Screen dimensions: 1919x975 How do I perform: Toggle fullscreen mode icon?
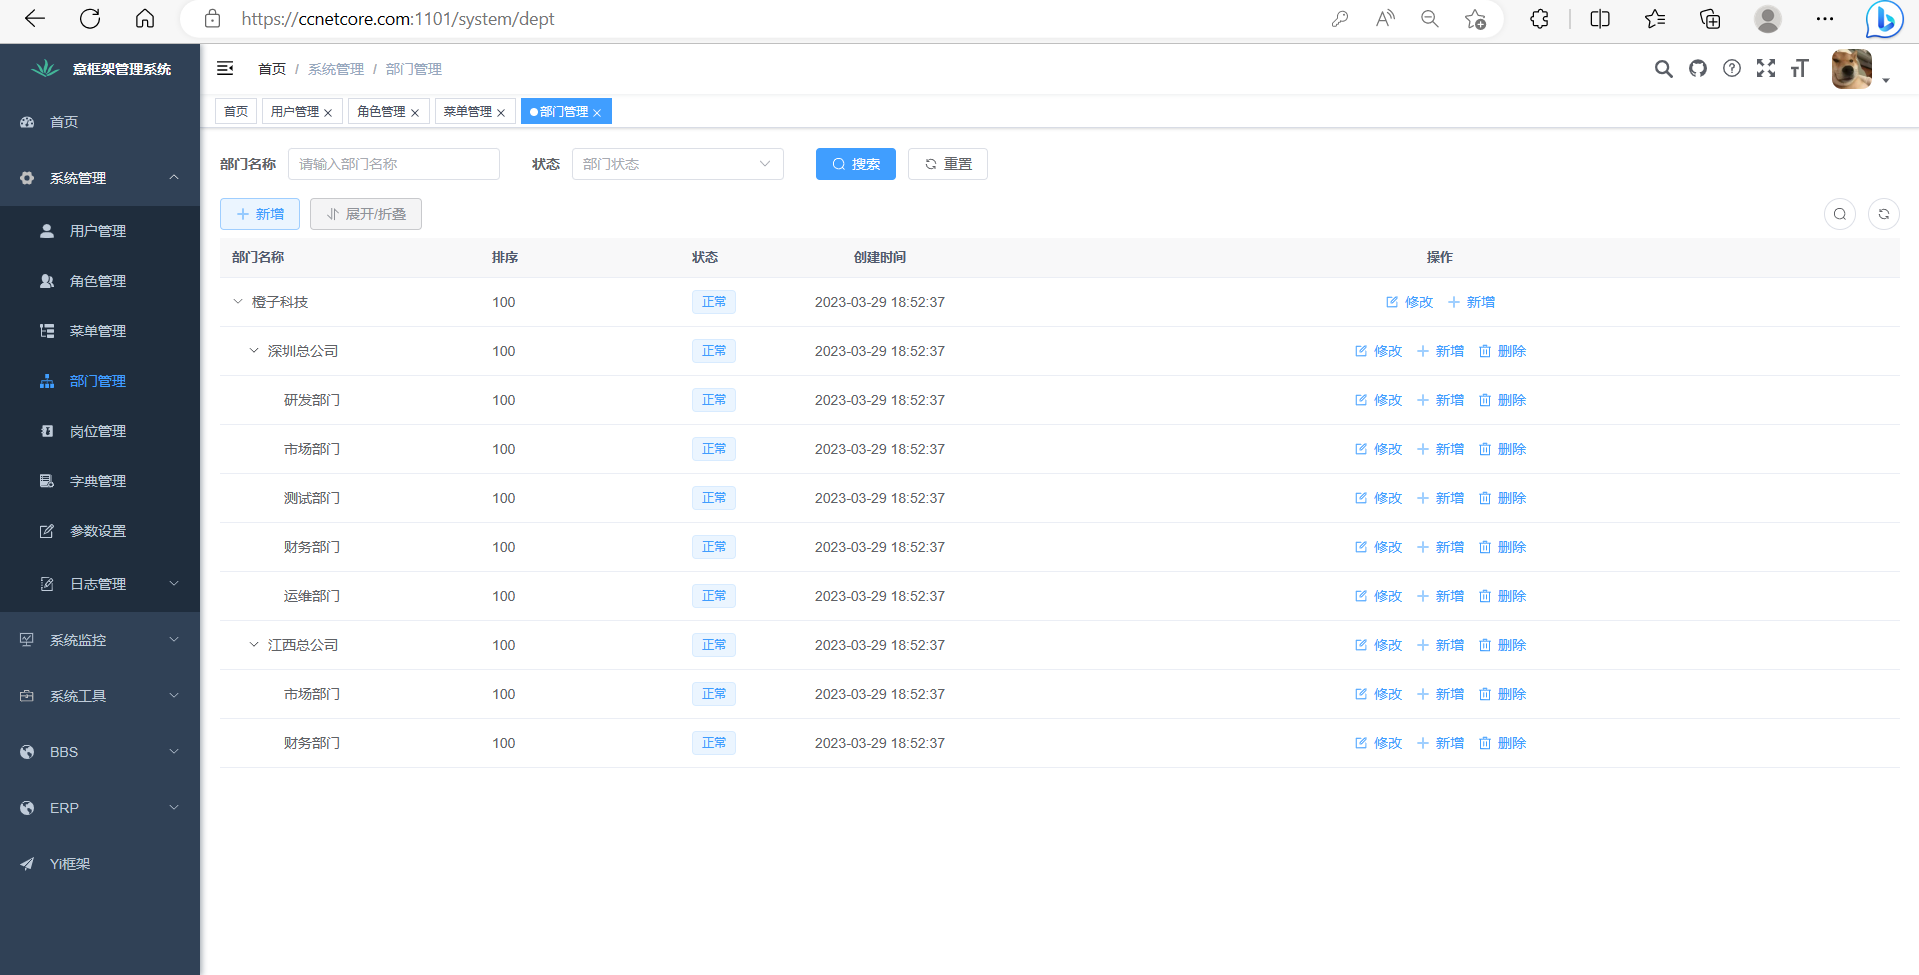[1766, 68]
